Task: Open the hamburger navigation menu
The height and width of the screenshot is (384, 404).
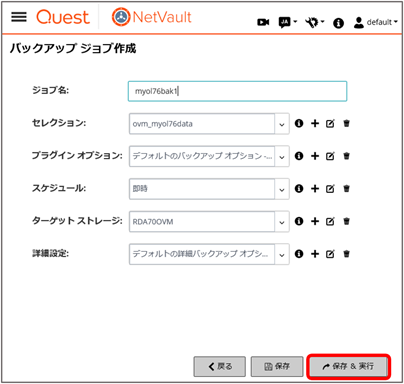Action: pyautogui.click(x=19, y=17)
